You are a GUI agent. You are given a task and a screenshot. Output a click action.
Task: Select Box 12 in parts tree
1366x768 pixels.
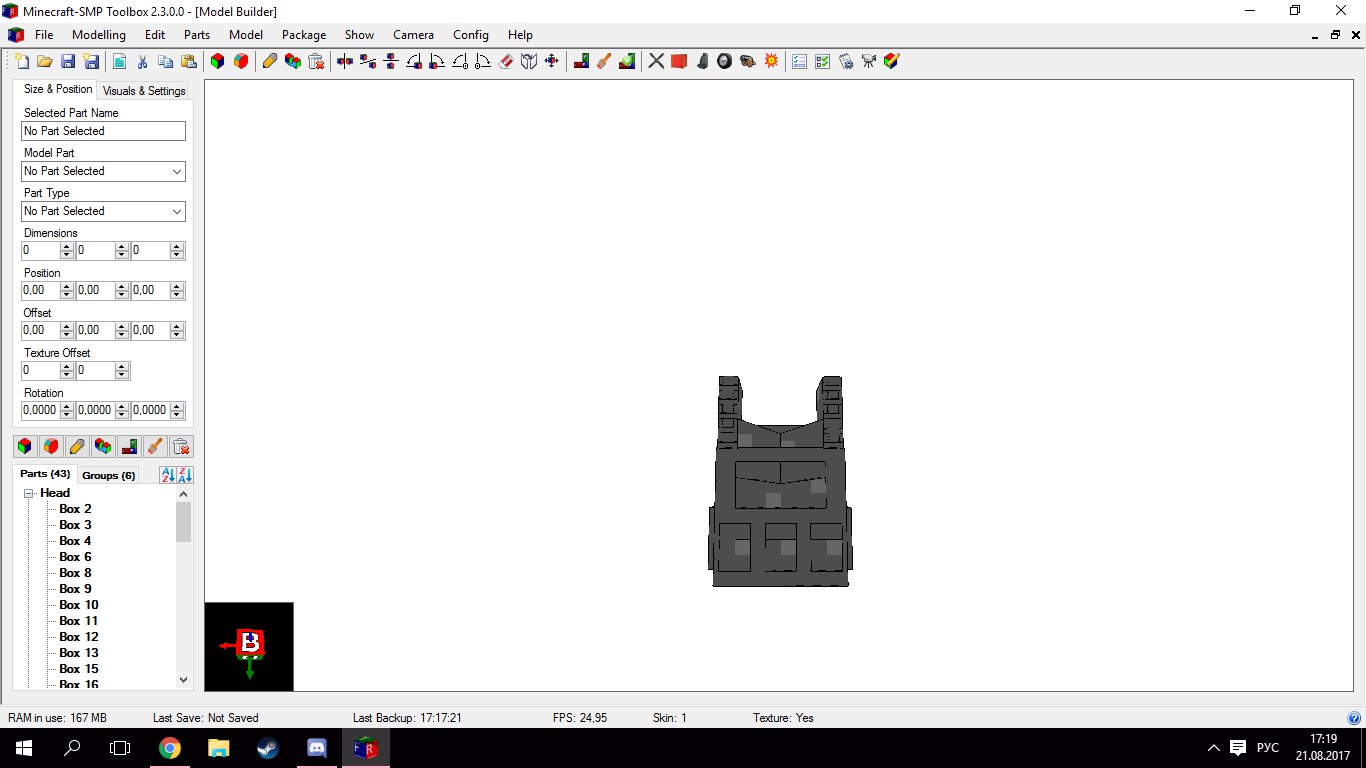pos(79,637)
